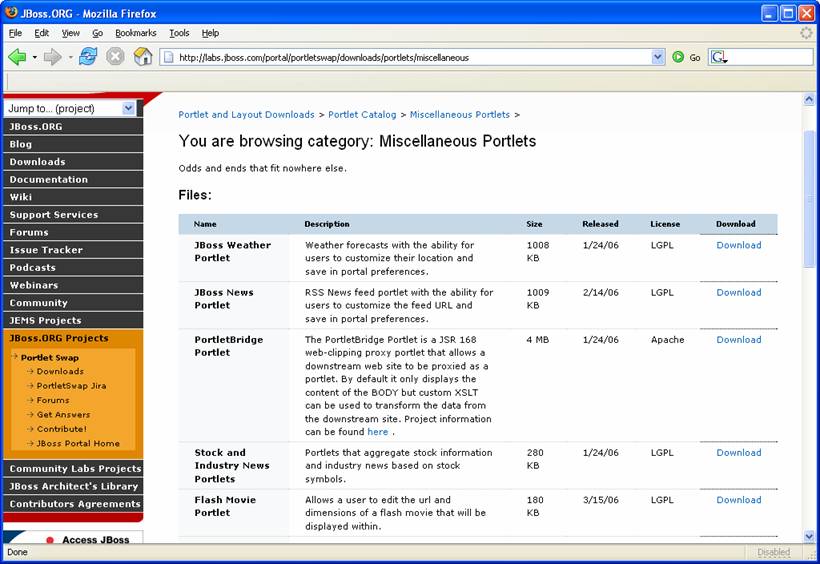Click the scroll down arrow of the page
Screen dimensions: 820x564
[x=809, y=536]
